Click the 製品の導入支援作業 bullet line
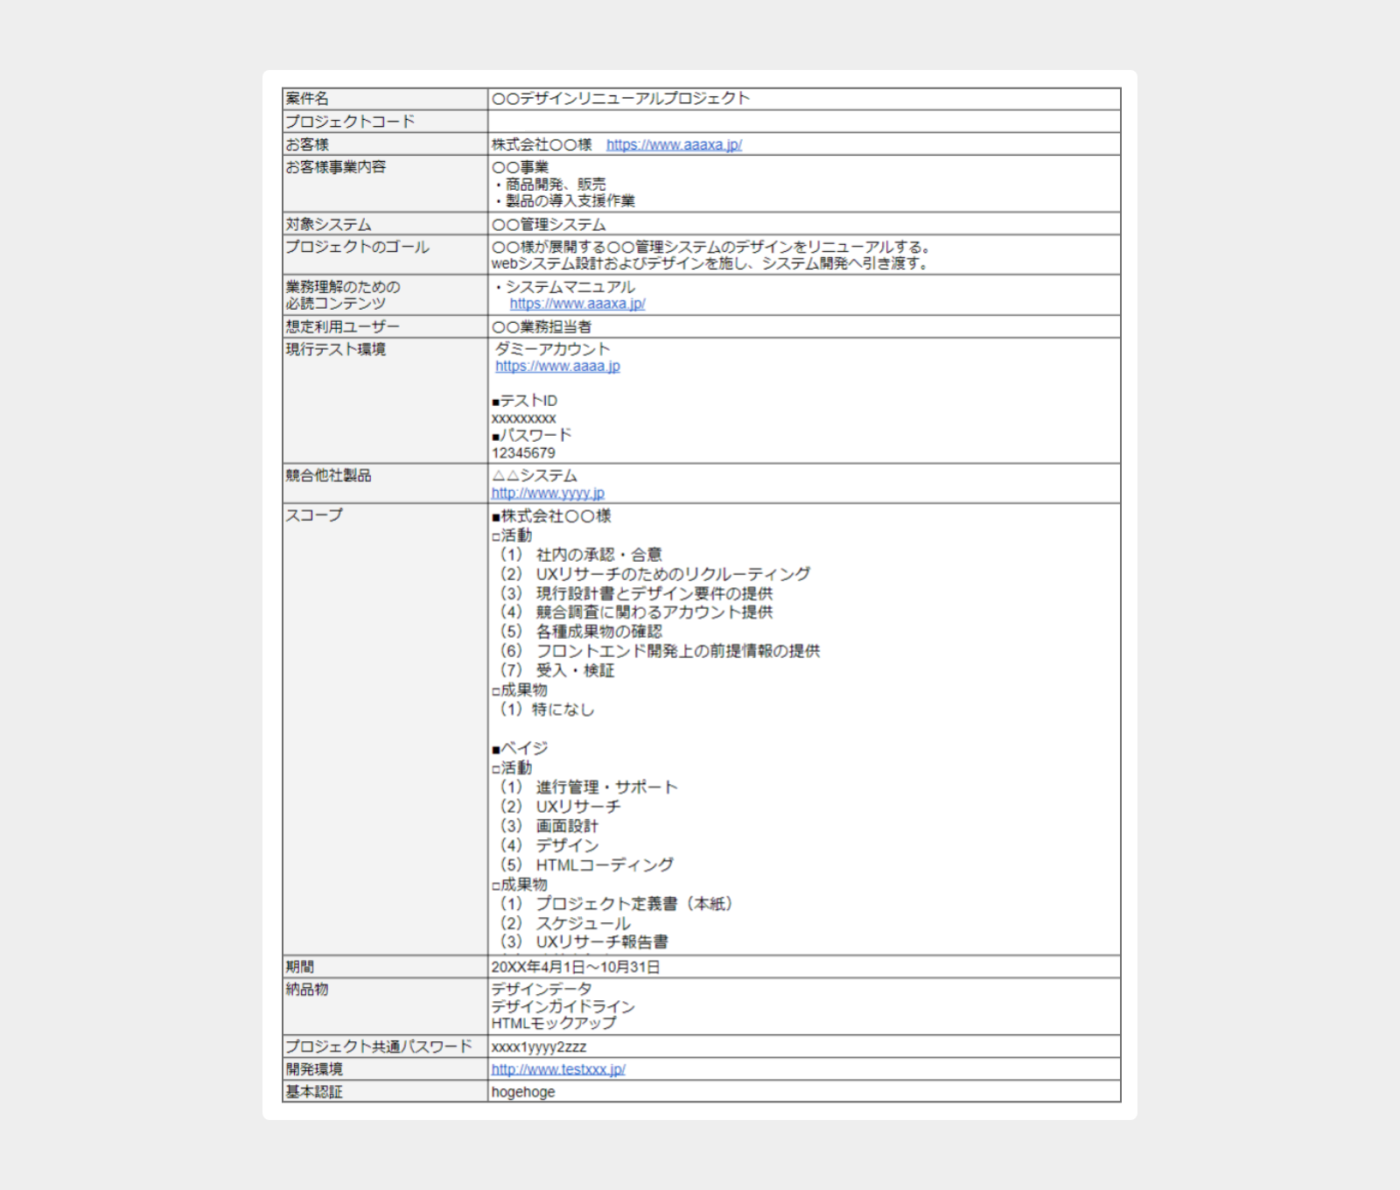This screenshot has width=1400, height=1190. (564, 201)
